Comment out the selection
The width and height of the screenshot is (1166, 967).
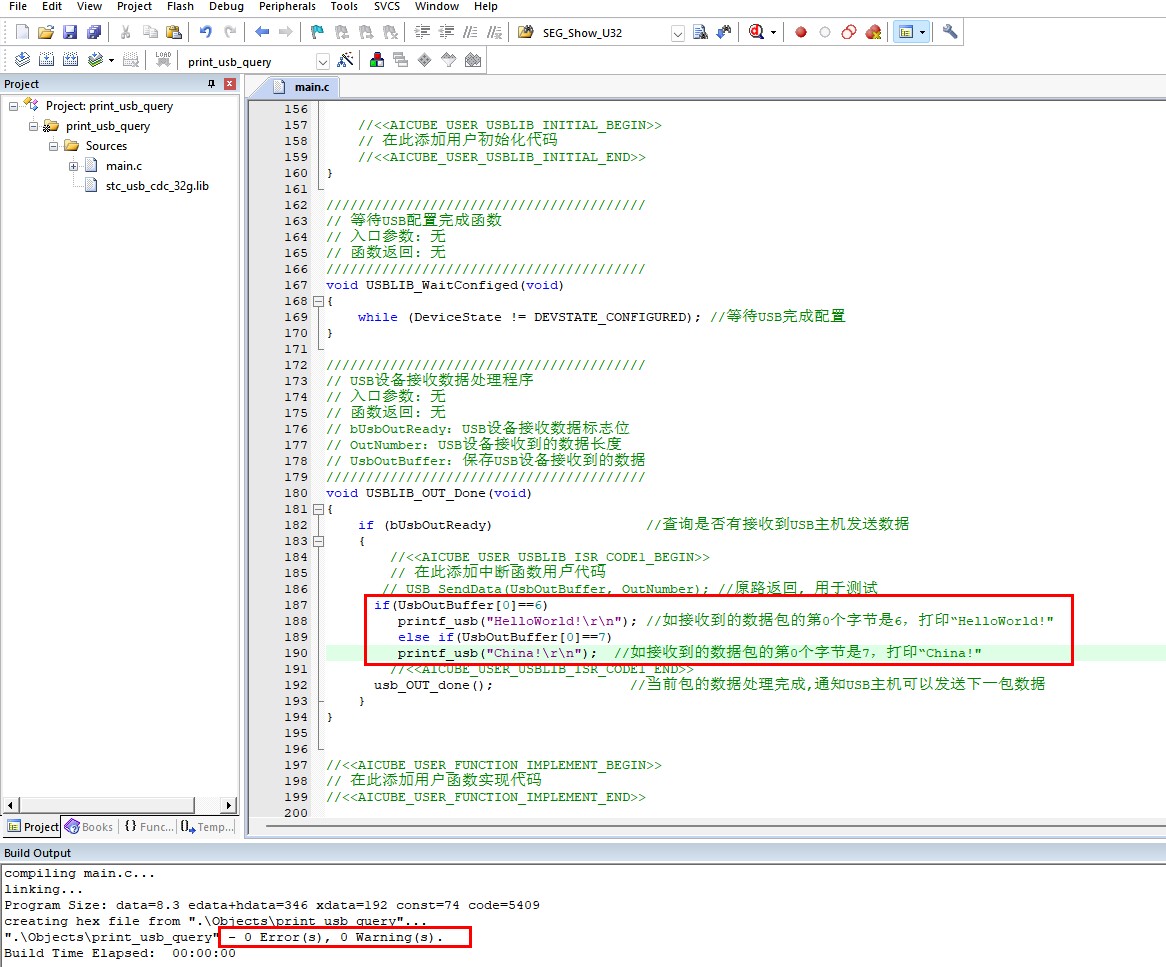(470, 32)
